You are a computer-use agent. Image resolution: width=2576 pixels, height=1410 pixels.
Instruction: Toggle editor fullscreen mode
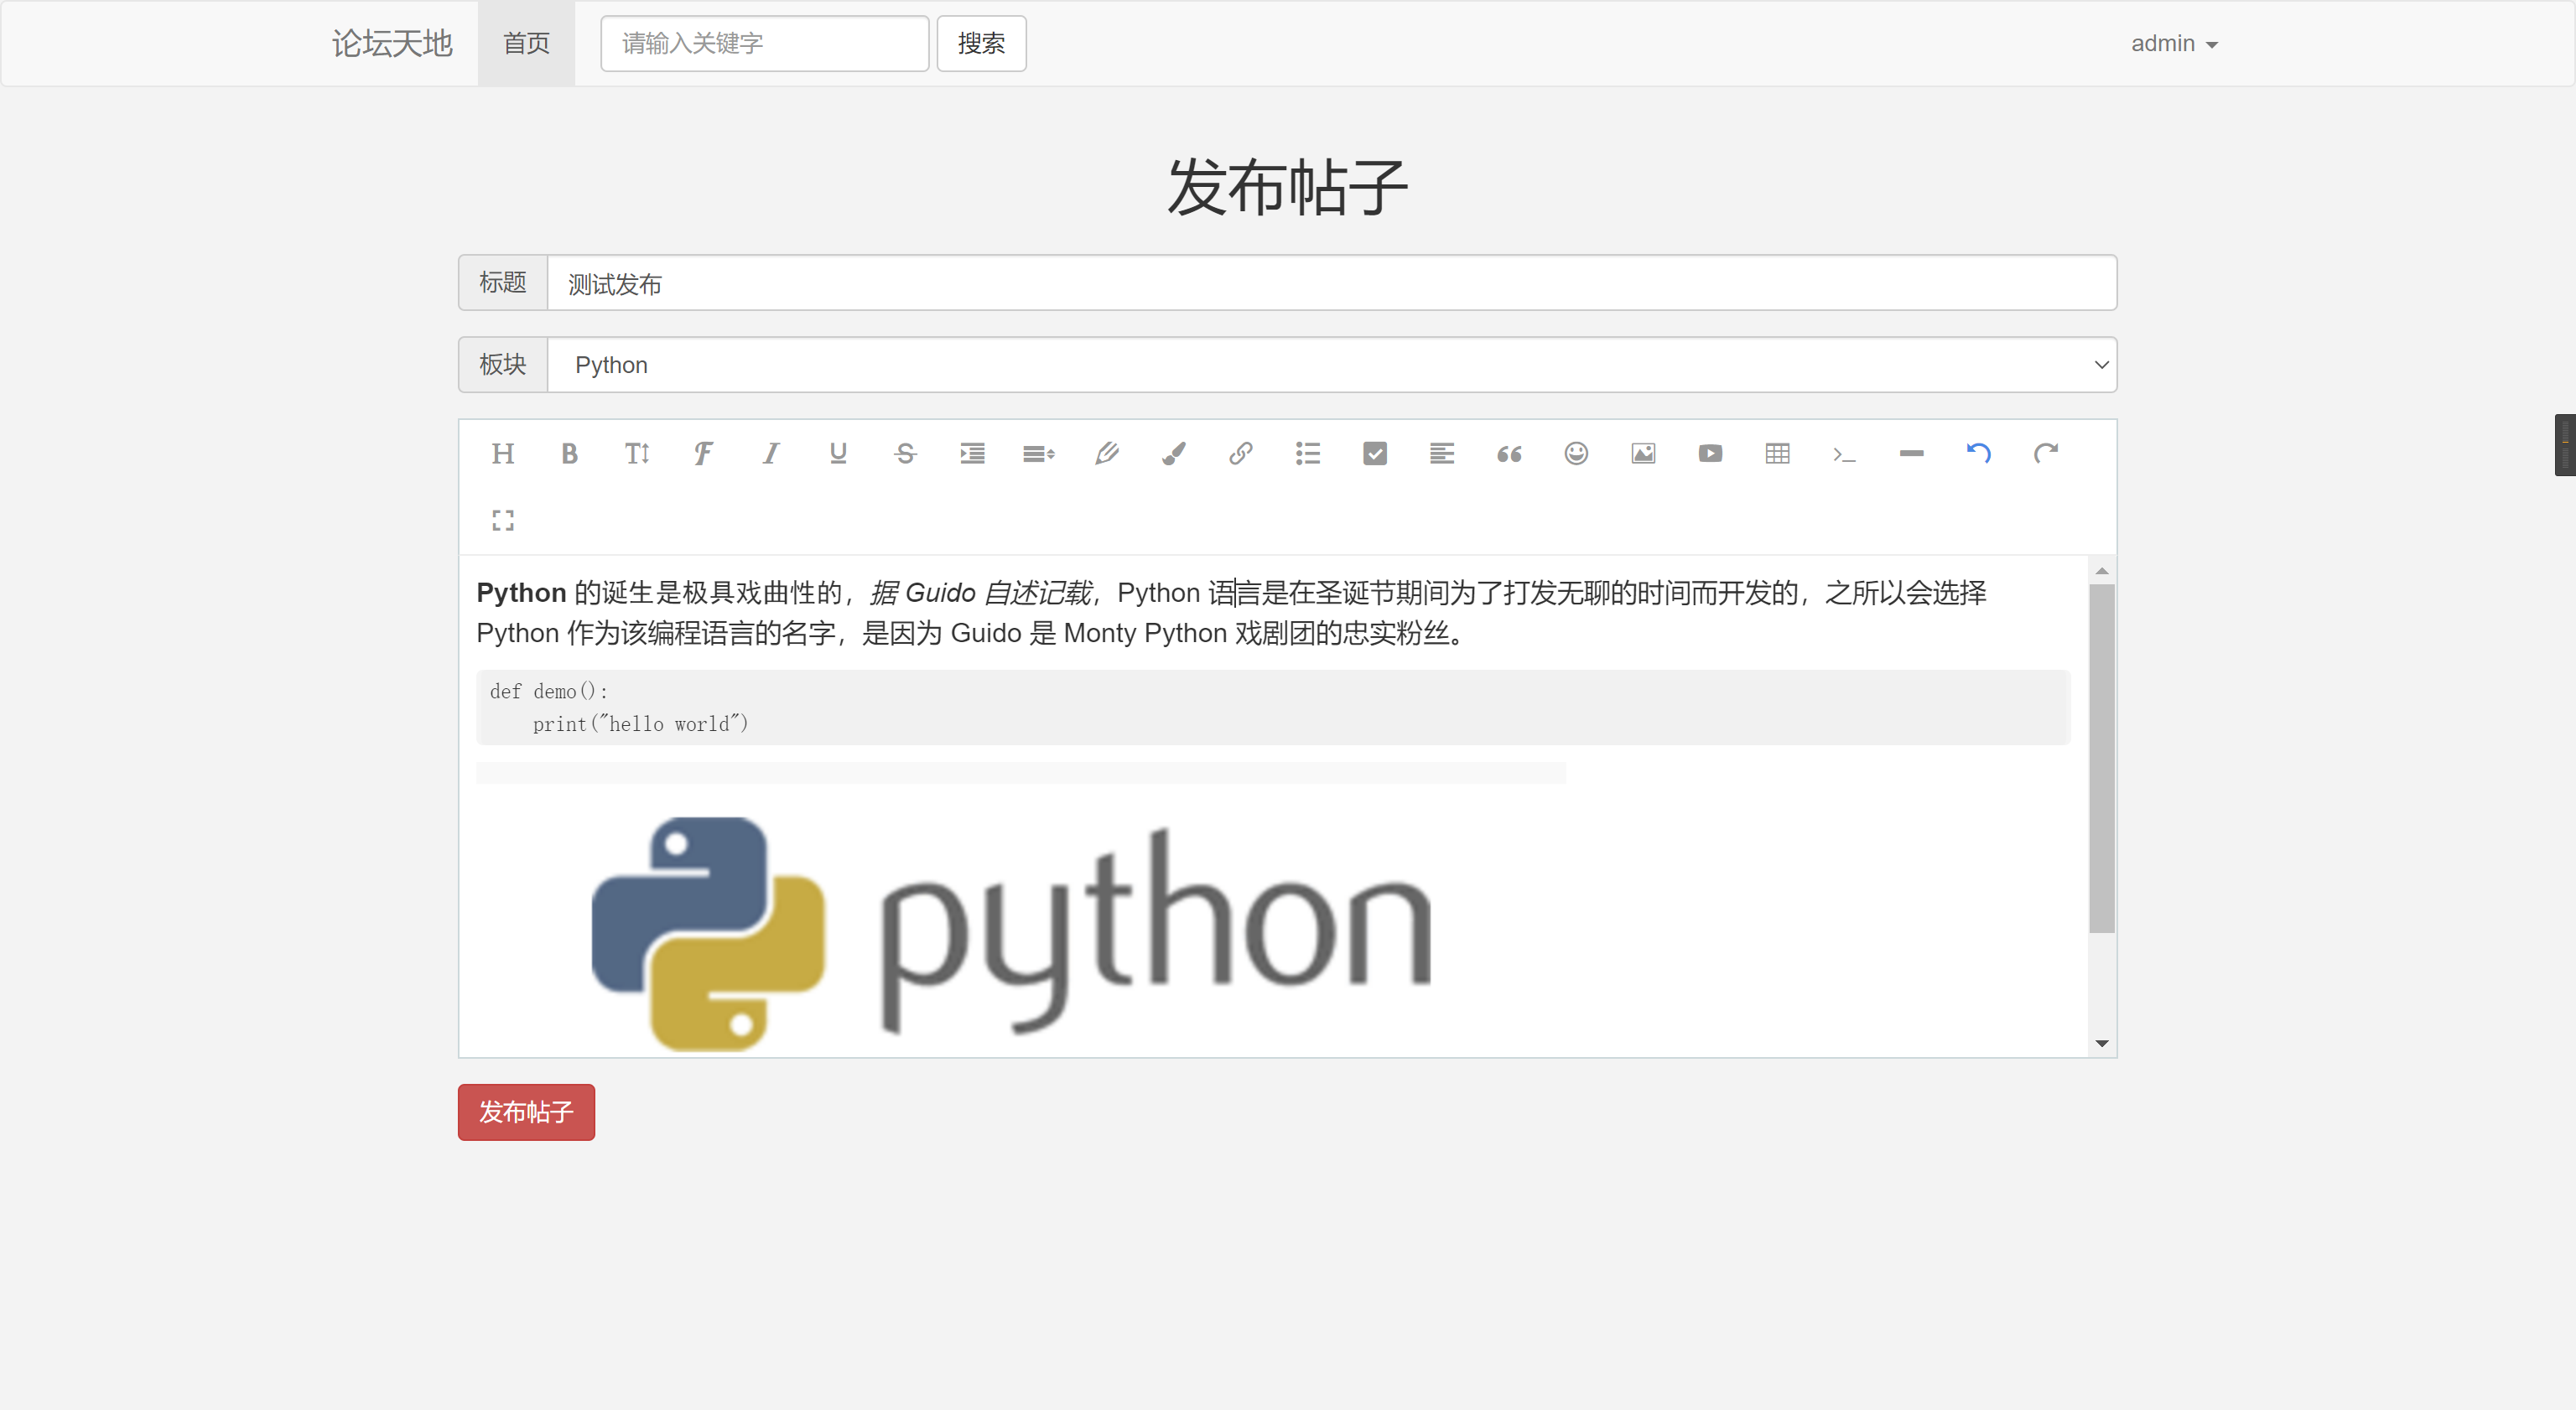(503, 520)
